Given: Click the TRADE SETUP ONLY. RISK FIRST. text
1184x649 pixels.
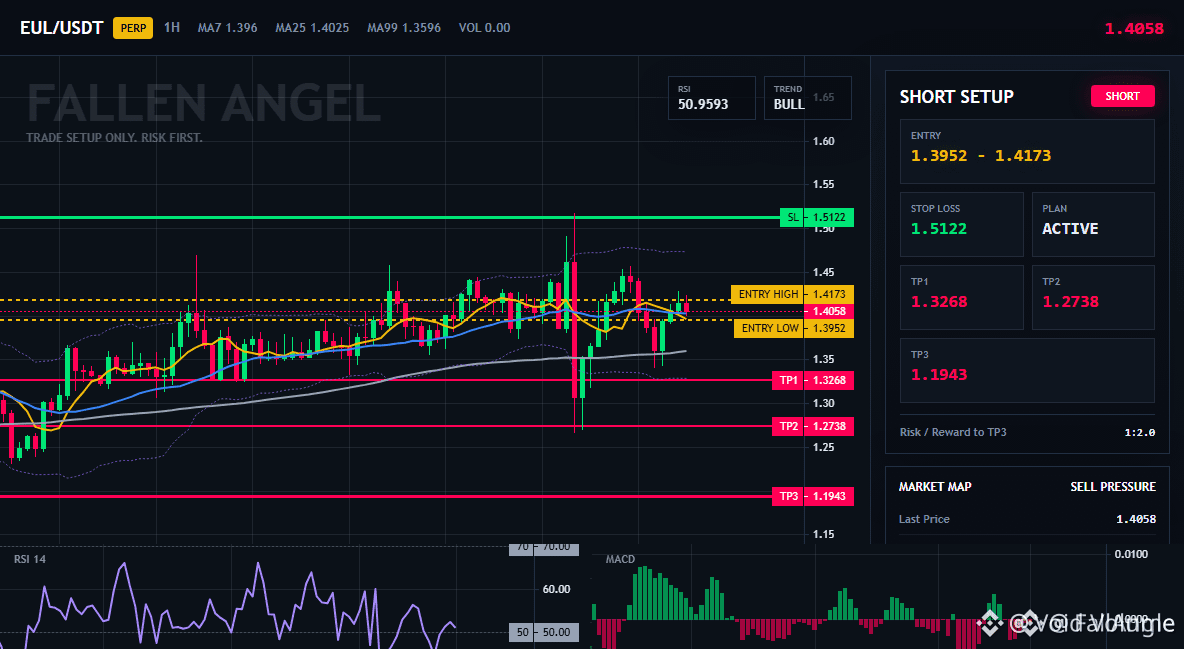Looking at the screenshot, I should 114,138.
